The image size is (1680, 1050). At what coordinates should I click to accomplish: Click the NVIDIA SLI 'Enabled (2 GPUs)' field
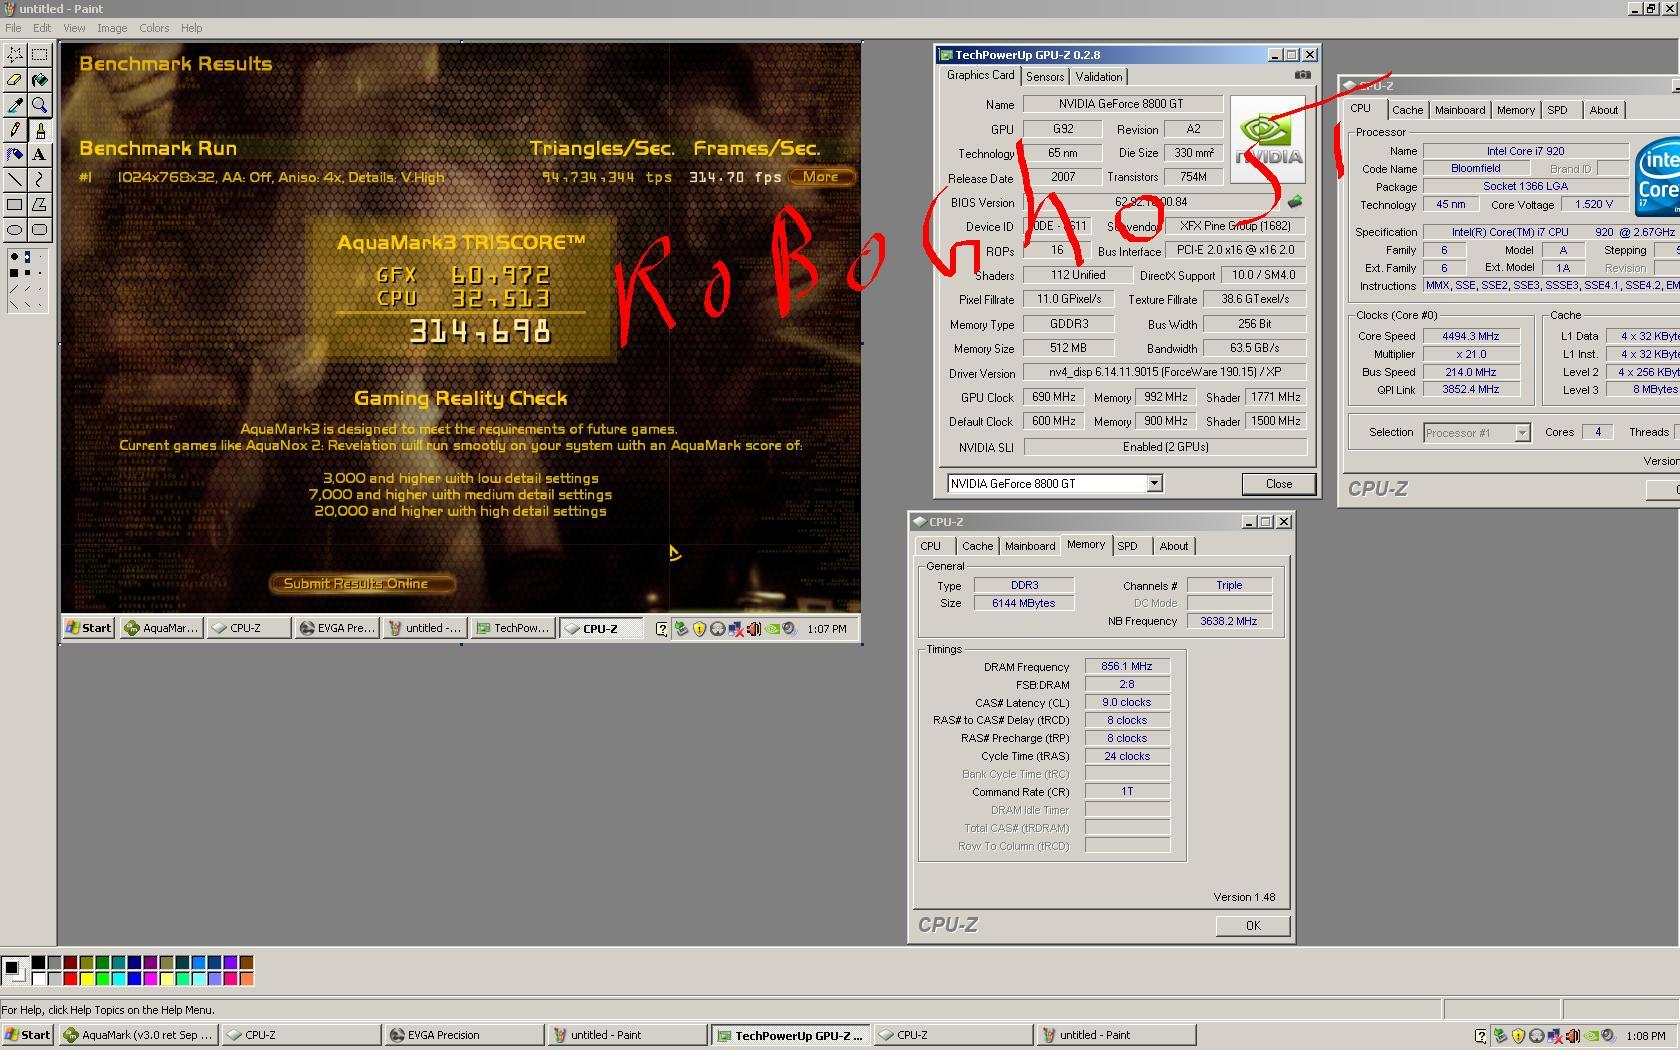1166,447
